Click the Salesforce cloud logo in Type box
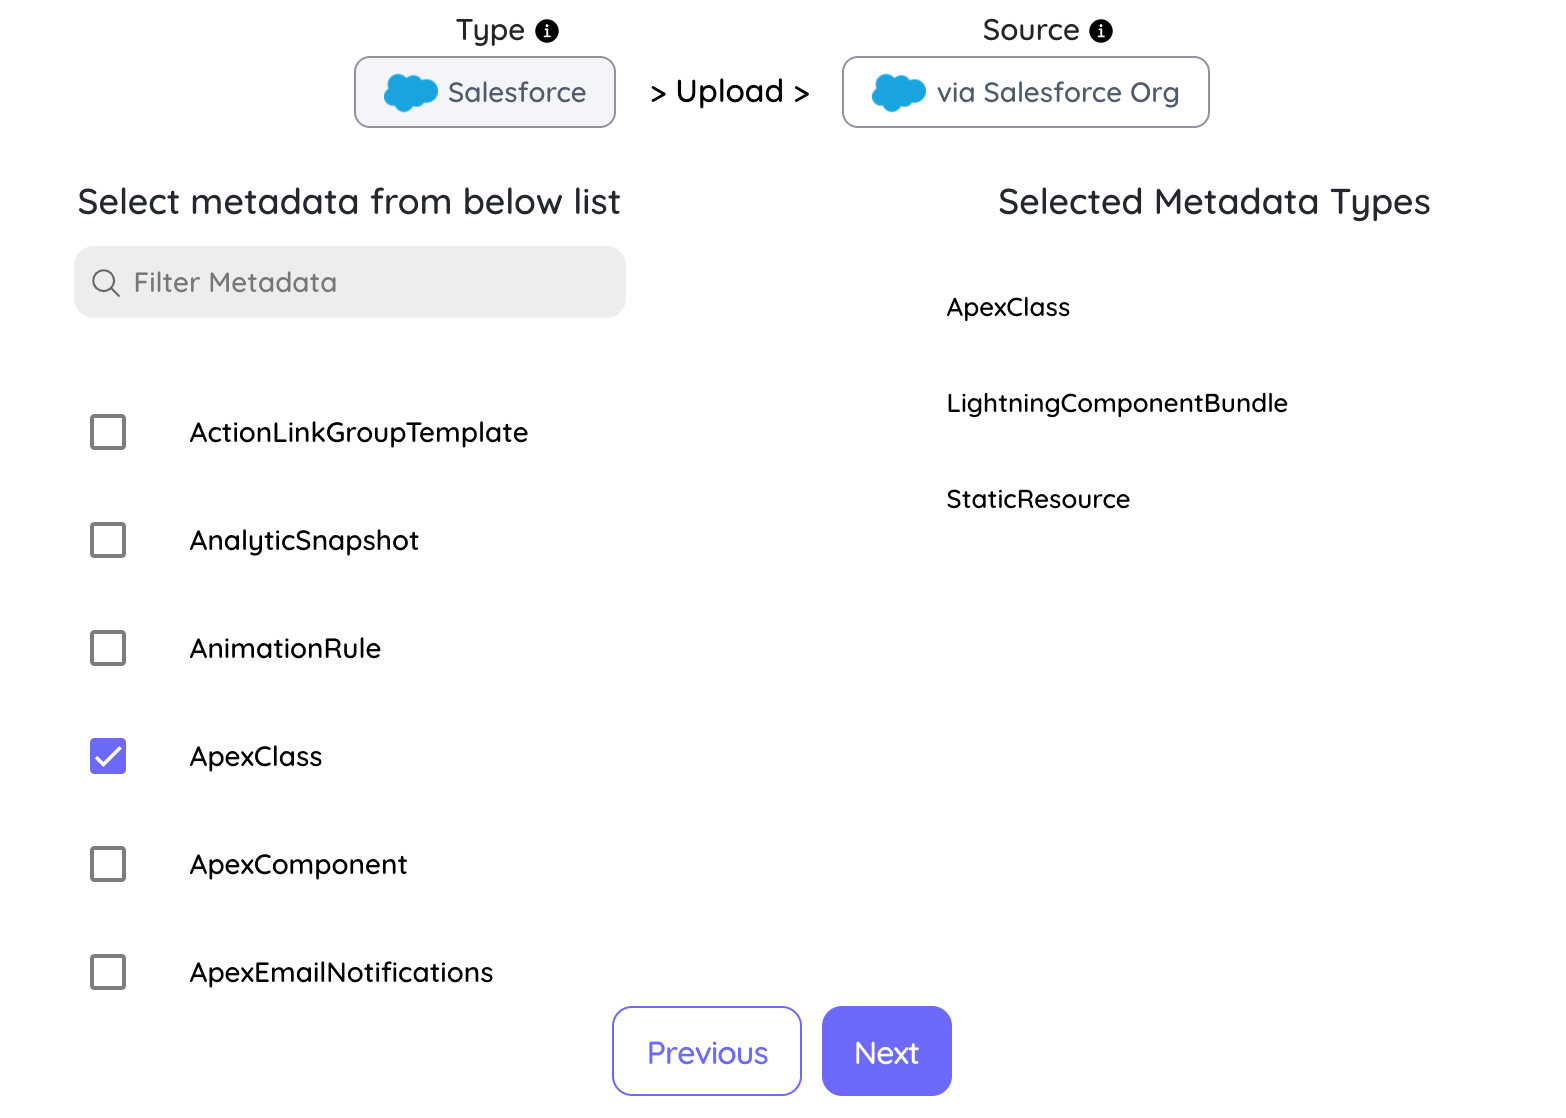The height and width of the screenshot is (1118, 1566). click(411, 92)
